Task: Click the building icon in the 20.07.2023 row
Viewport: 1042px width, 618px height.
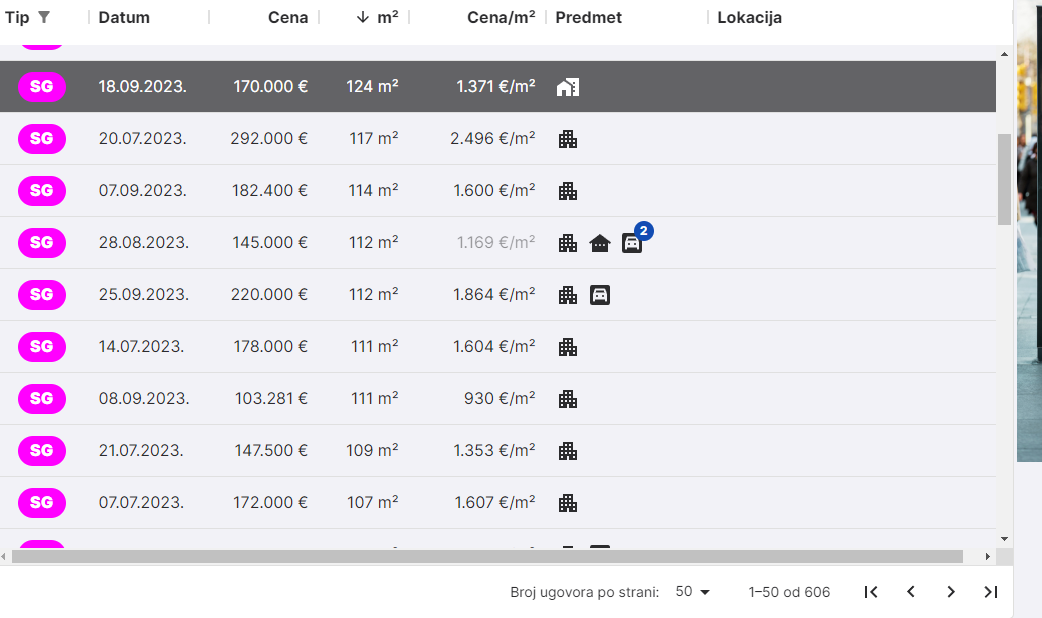Action: coord(567,139)
